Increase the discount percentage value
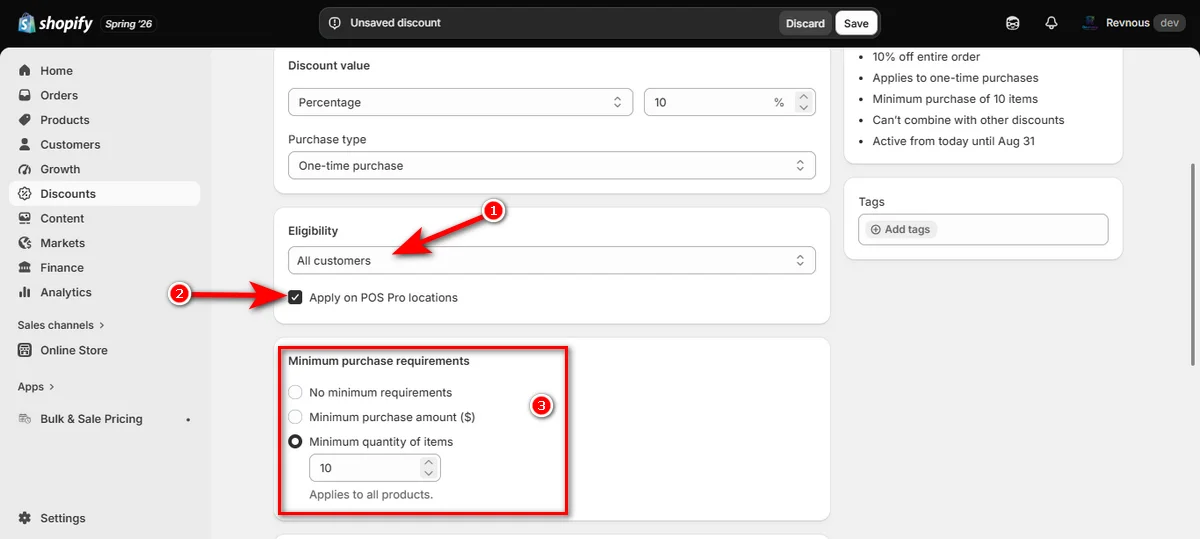 click(x=803, y=97)
